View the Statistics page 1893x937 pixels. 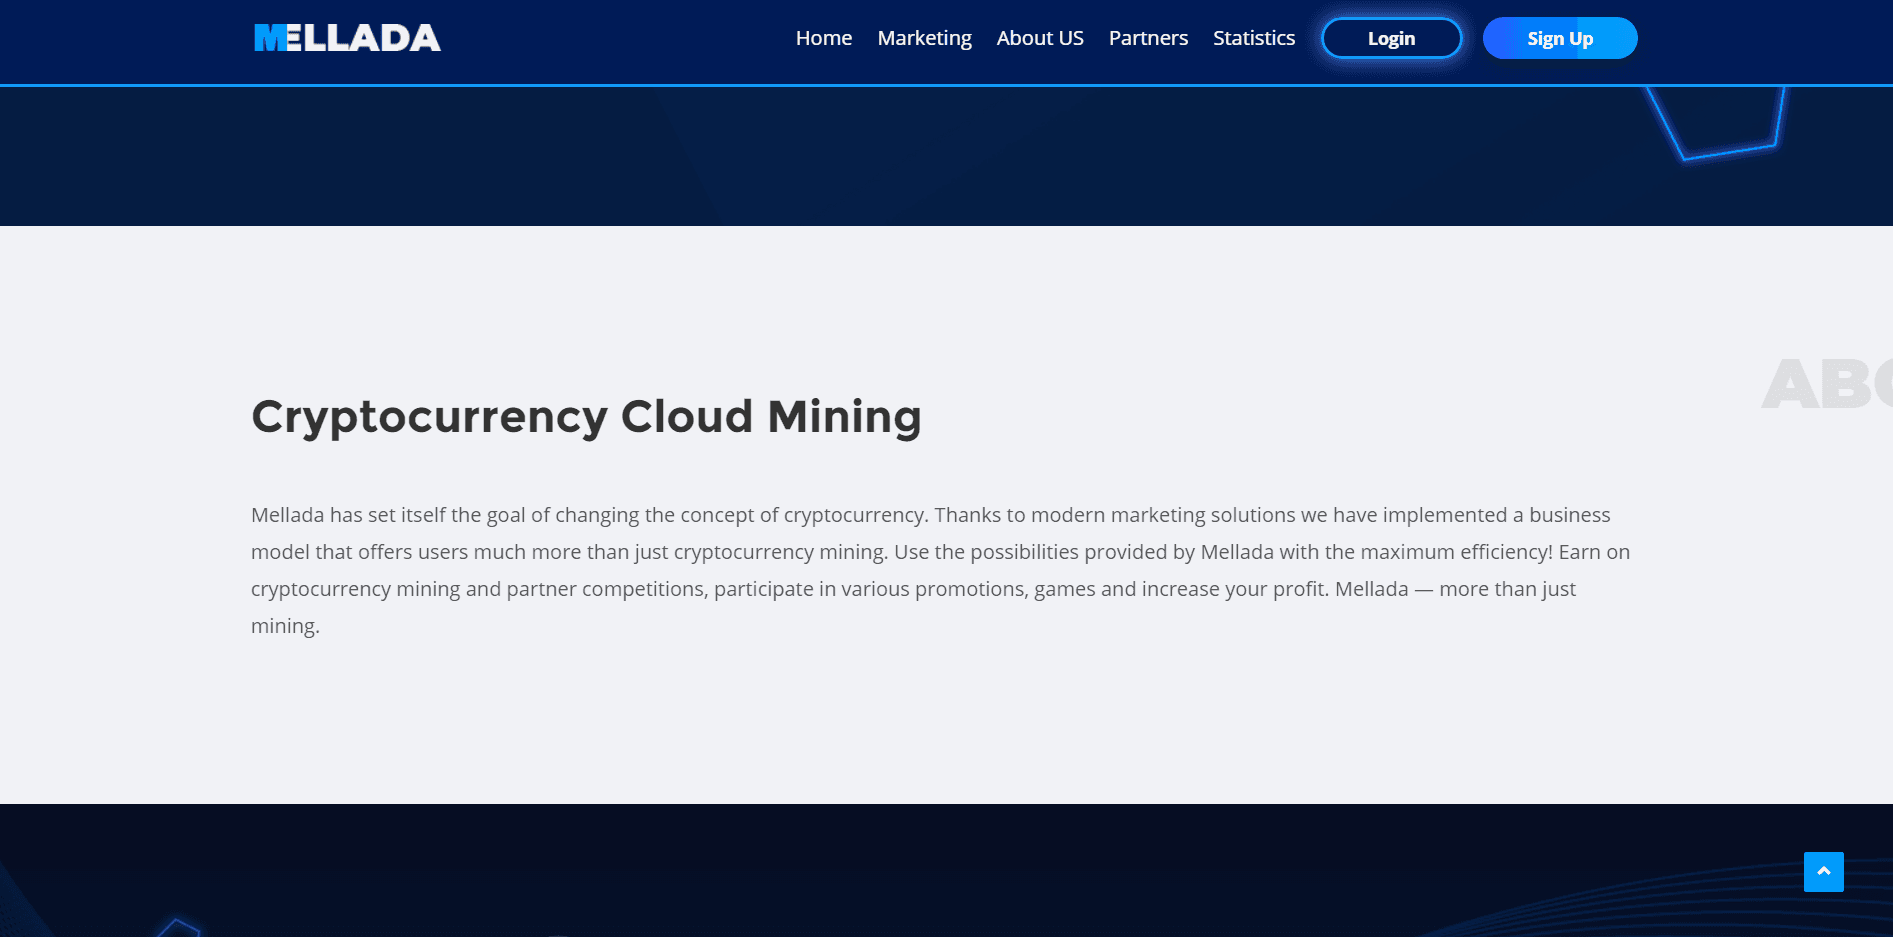pyautogui.click(x=1253, y=37)
